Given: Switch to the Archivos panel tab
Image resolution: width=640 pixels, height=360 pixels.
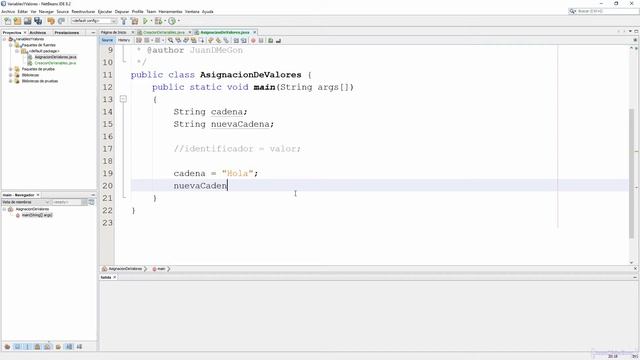Looking at the screenshot, I should coord(38,32).
